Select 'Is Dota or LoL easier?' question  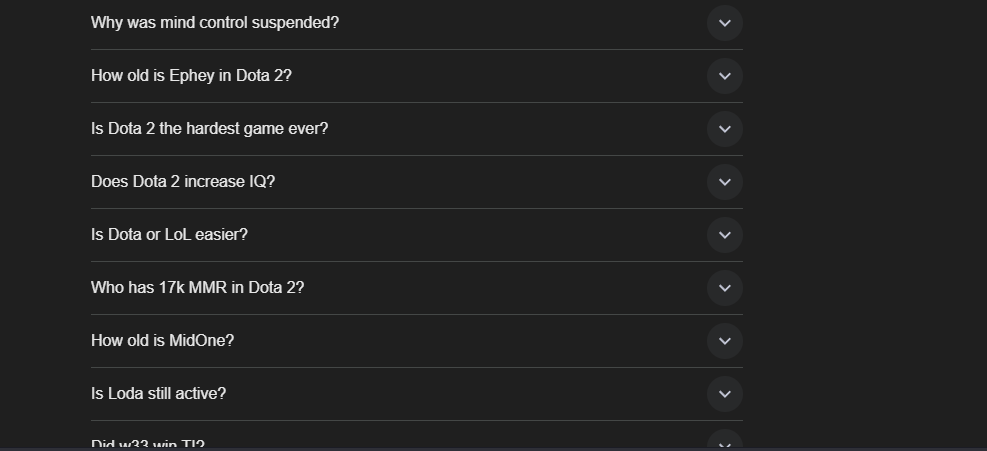pyautogui.click(x=169, y=234)
